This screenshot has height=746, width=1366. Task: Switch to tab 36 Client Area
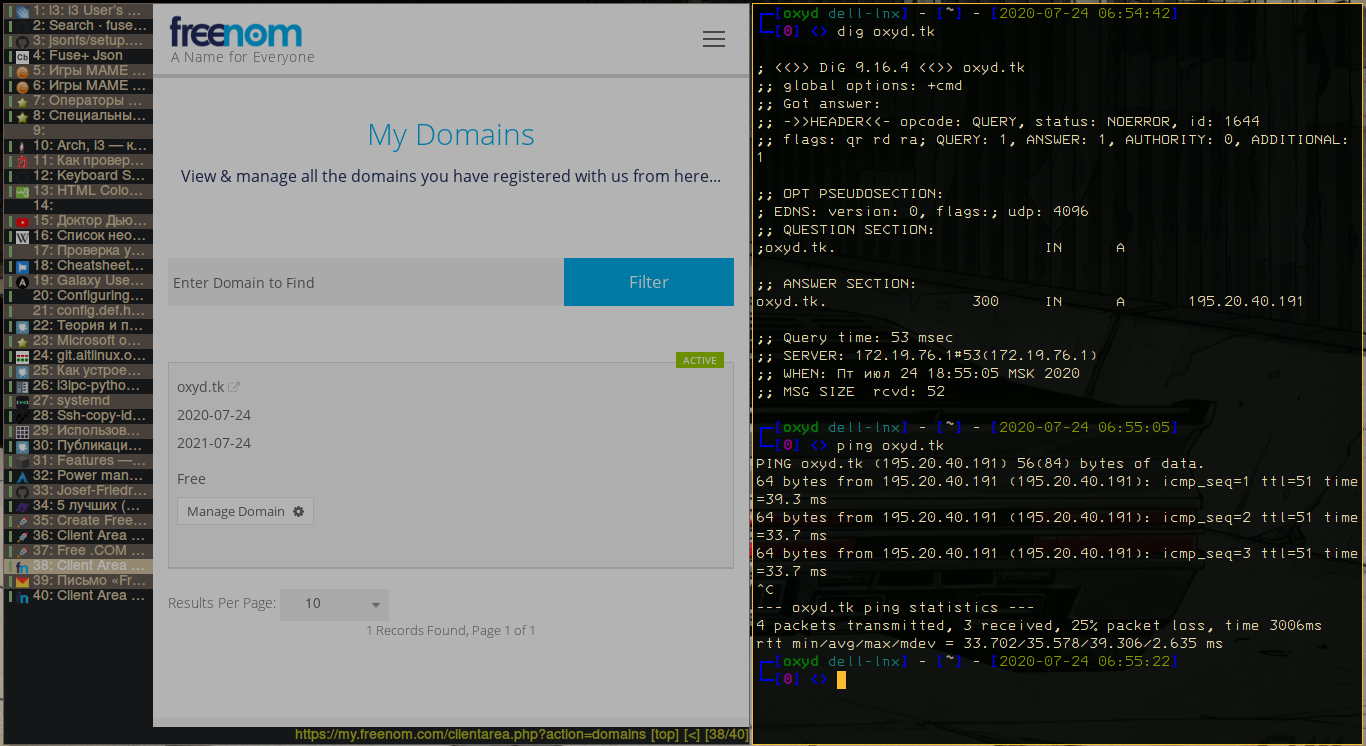pos(78,536)
